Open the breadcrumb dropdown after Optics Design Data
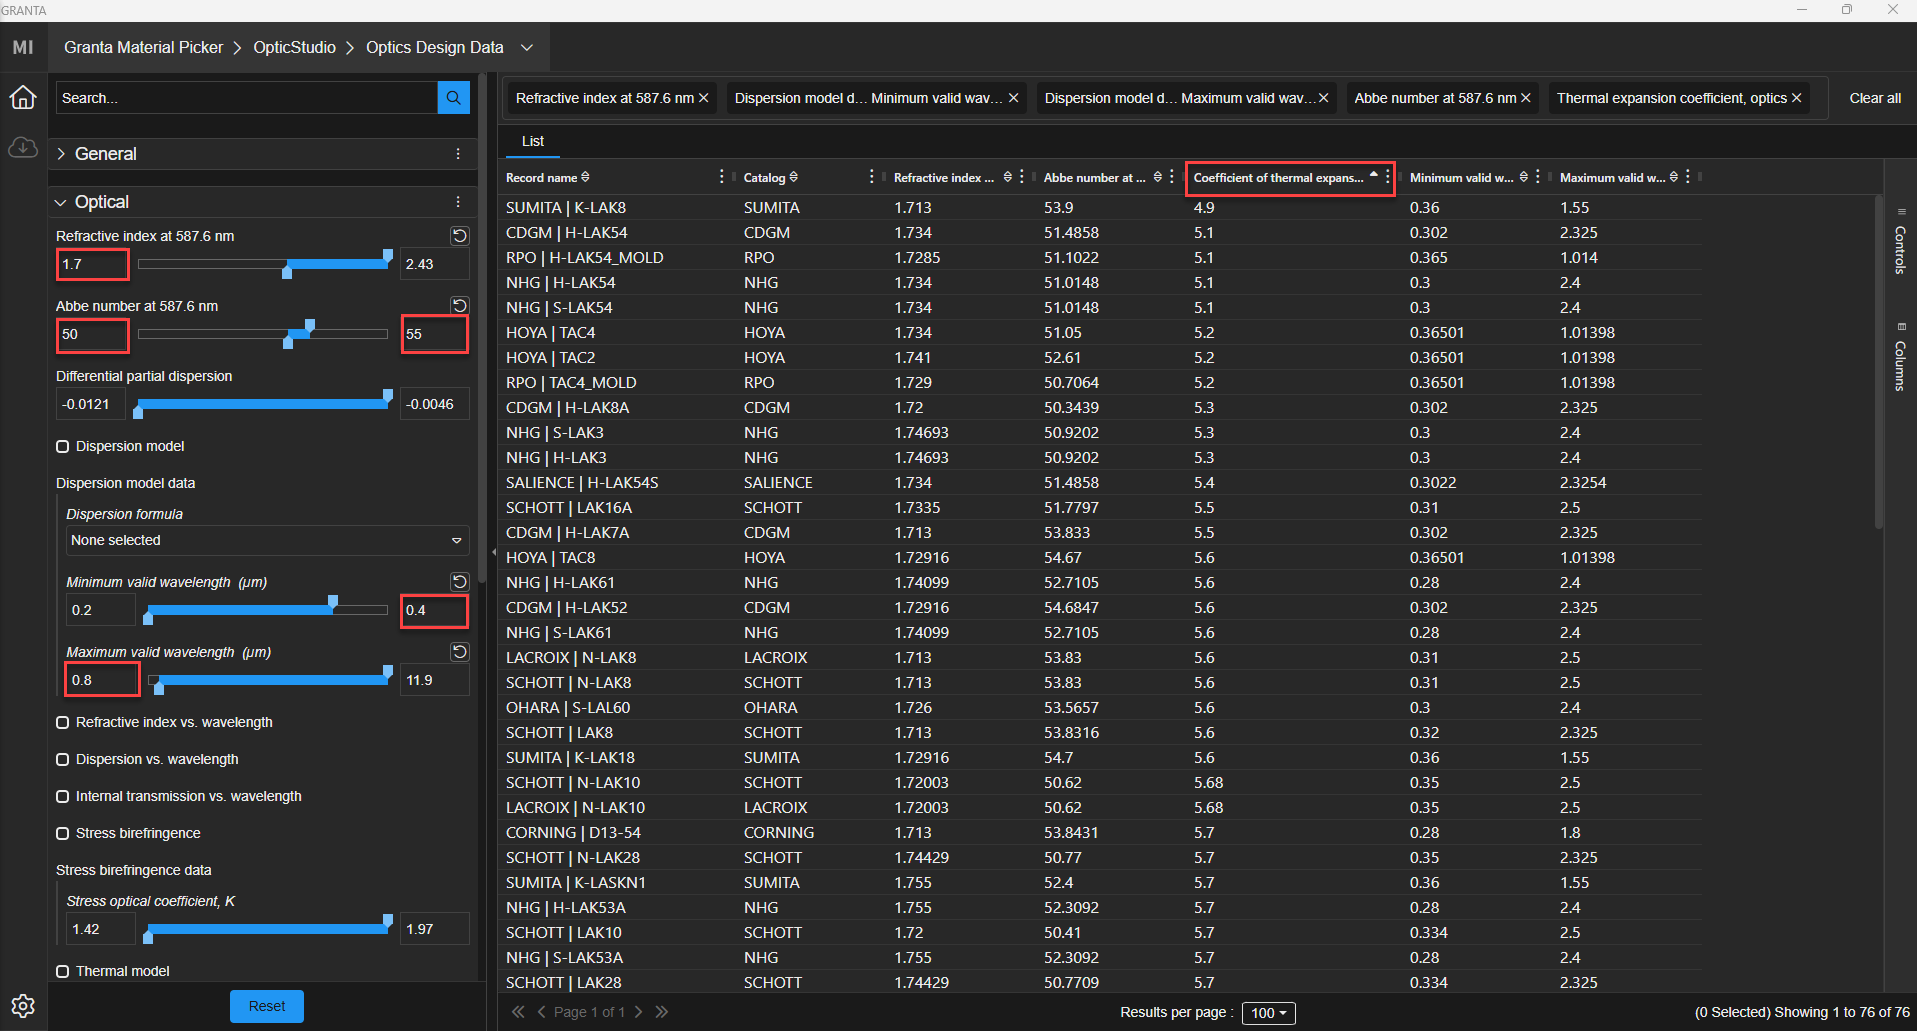Viewport: 1917px width, 1031px height. tap(527, 47)
